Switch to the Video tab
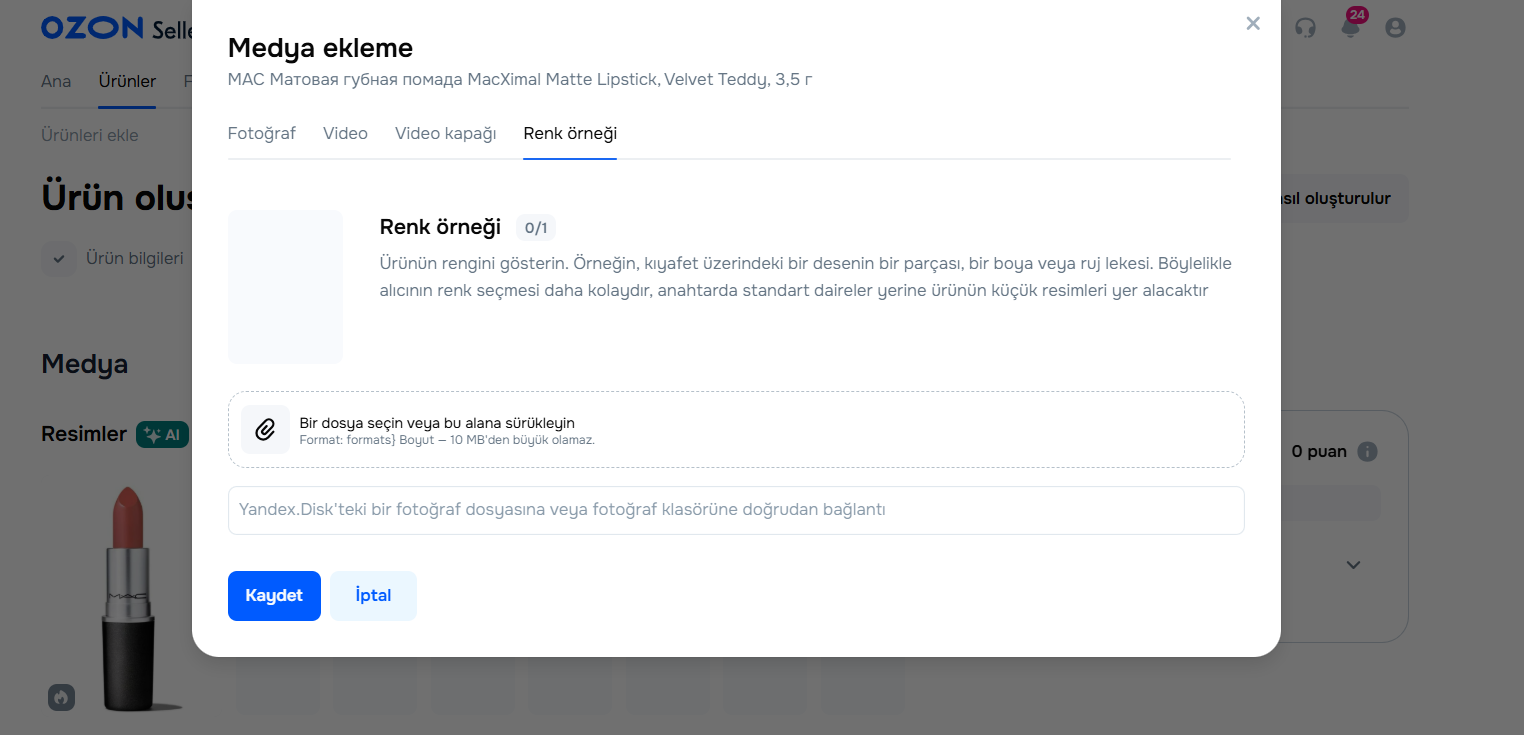The height and width of the screenshot is (735, 1524). pos(345,133)
